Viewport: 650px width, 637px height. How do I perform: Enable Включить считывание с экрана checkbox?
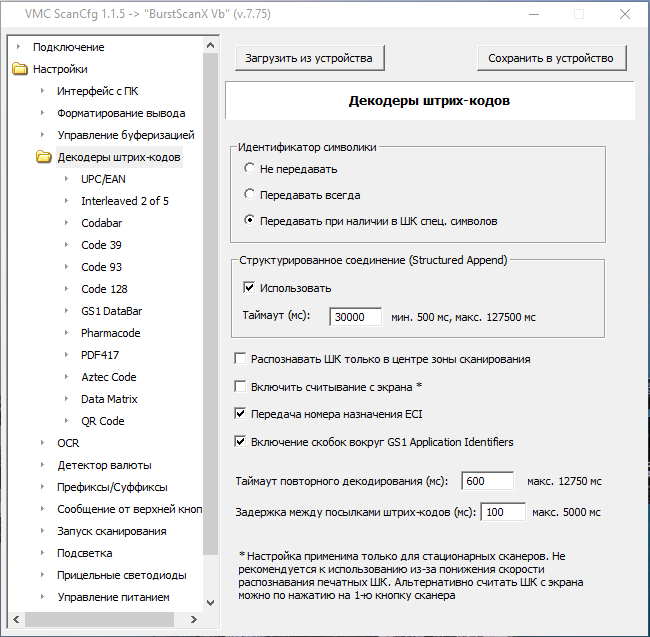(240, 386)
